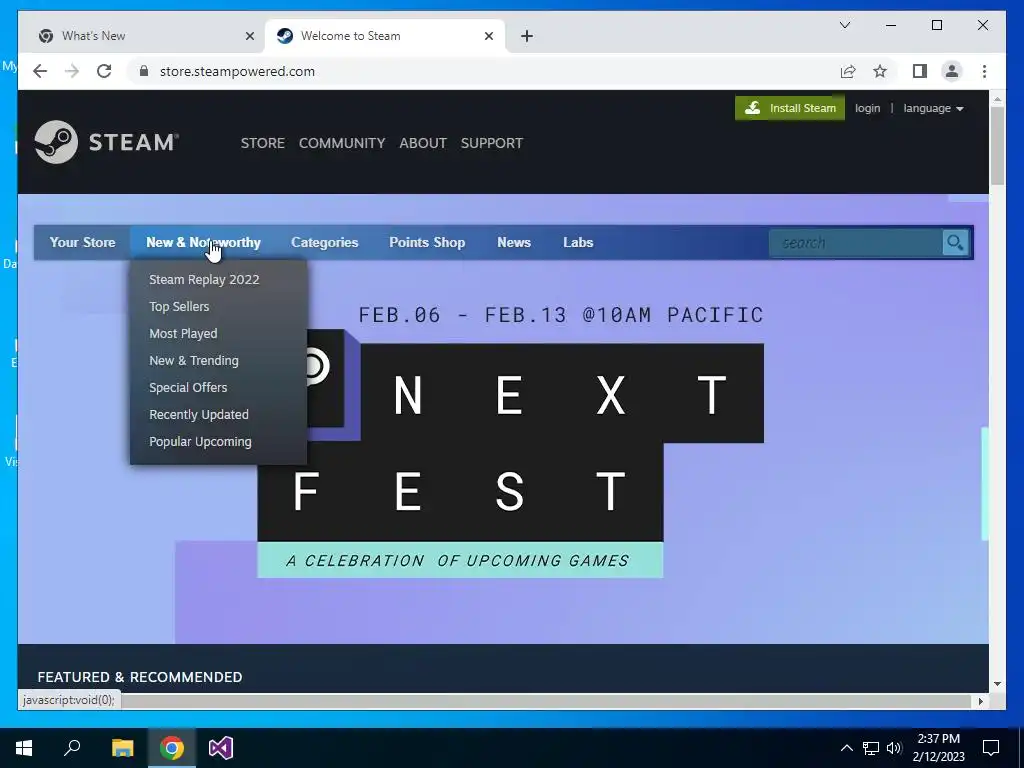Open network status tray icon
Viewport: 1024px width, 768px height.
click(x=871, y=748)
